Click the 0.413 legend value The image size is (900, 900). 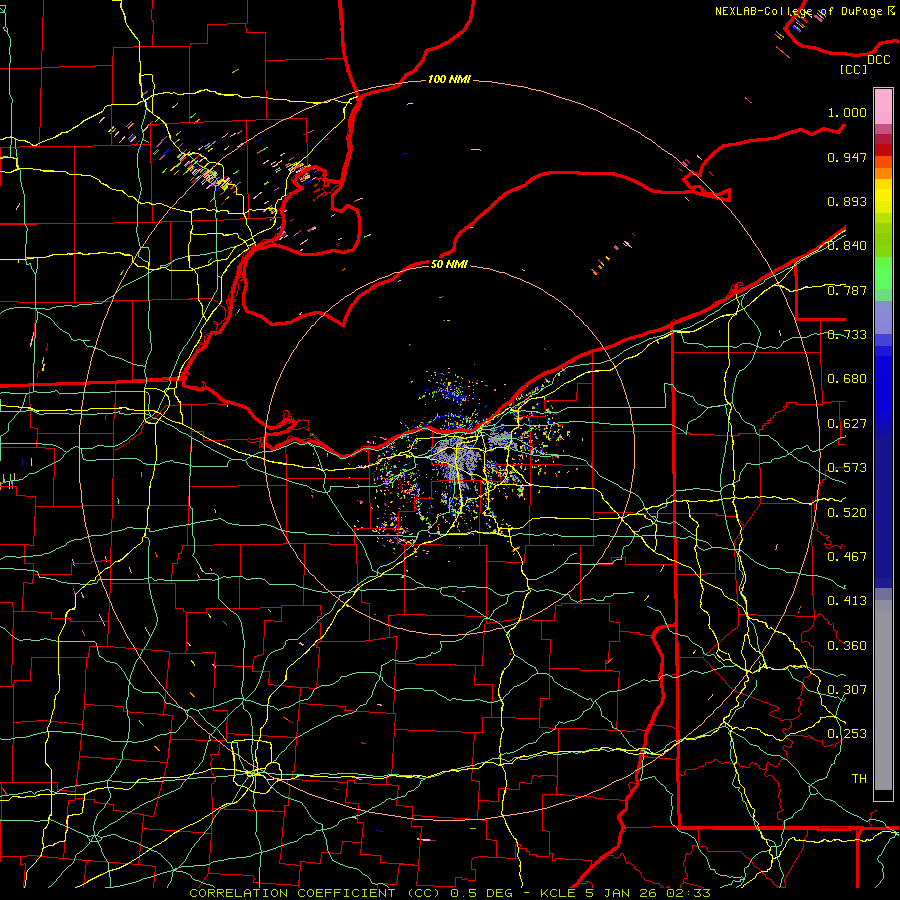(847, 601)
